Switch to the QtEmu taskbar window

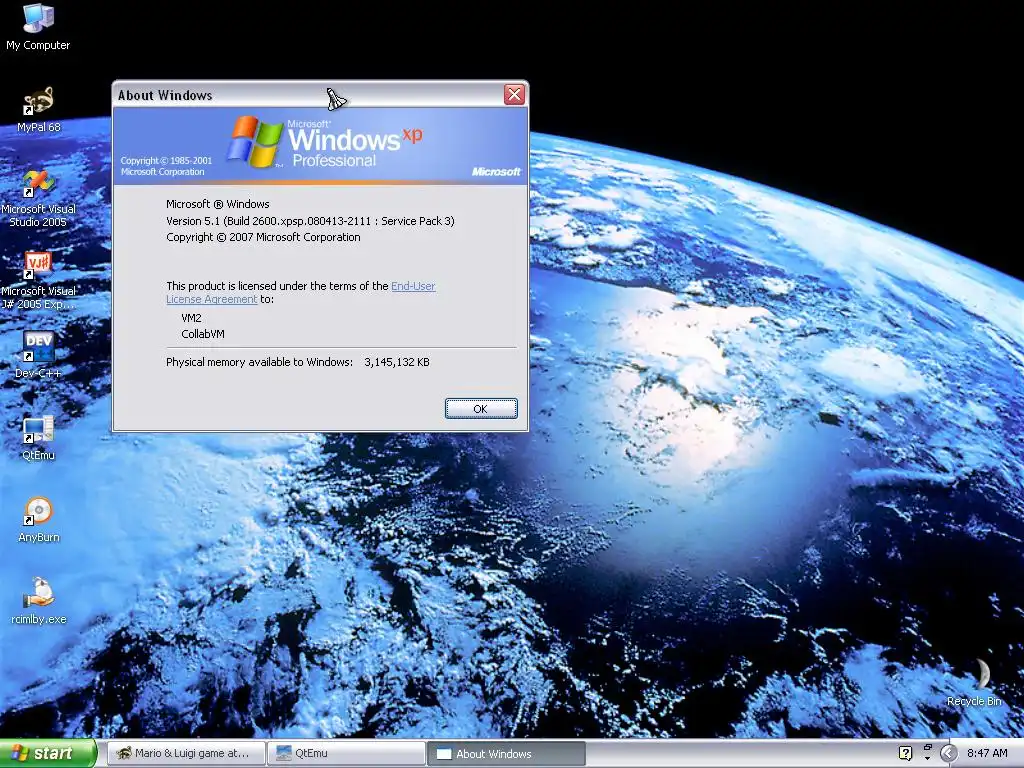pos(346,753)
